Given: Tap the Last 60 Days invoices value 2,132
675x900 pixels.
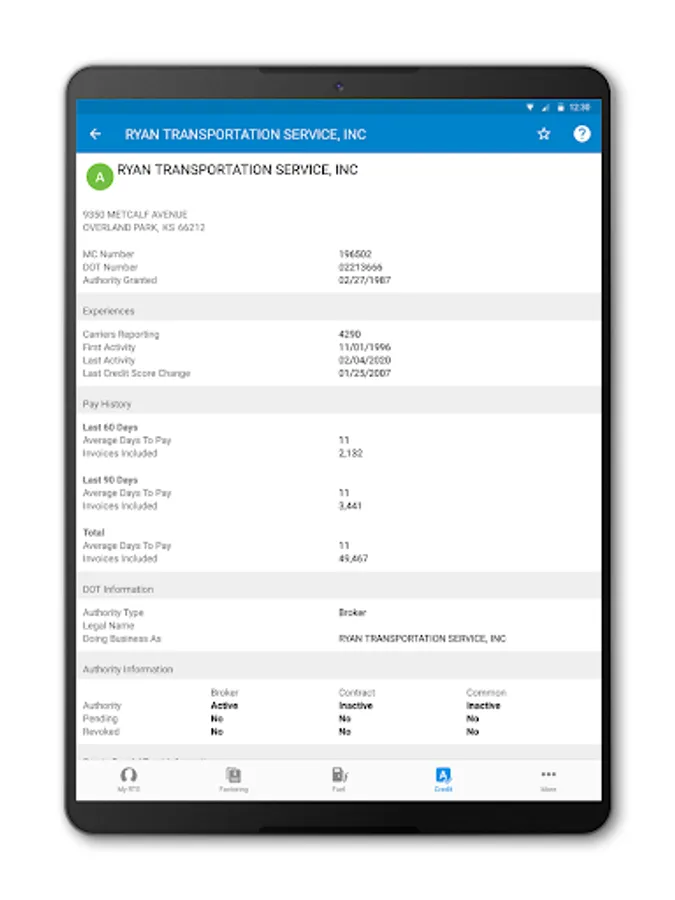Looking at the screenshot, I should coord(351,453).
